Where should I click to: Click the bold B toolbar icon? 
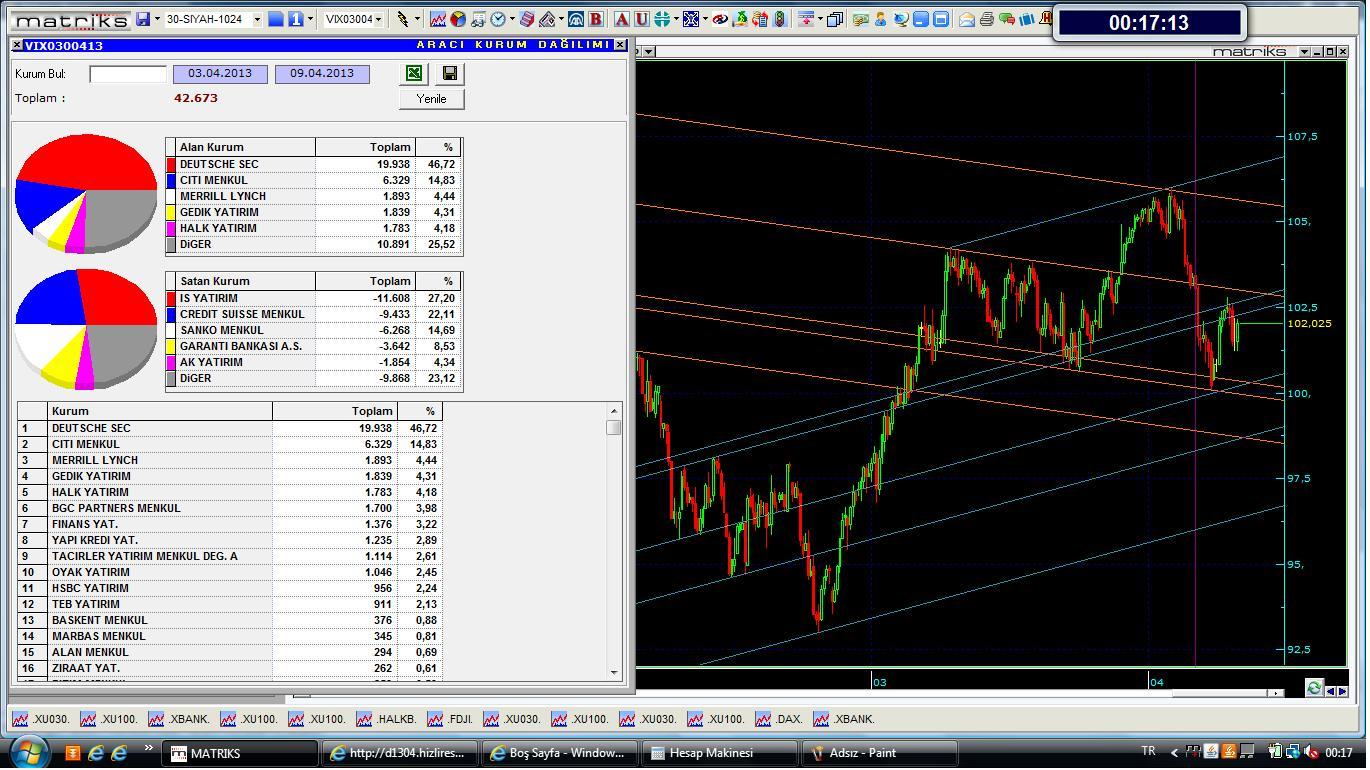click(x=596, y=19)
